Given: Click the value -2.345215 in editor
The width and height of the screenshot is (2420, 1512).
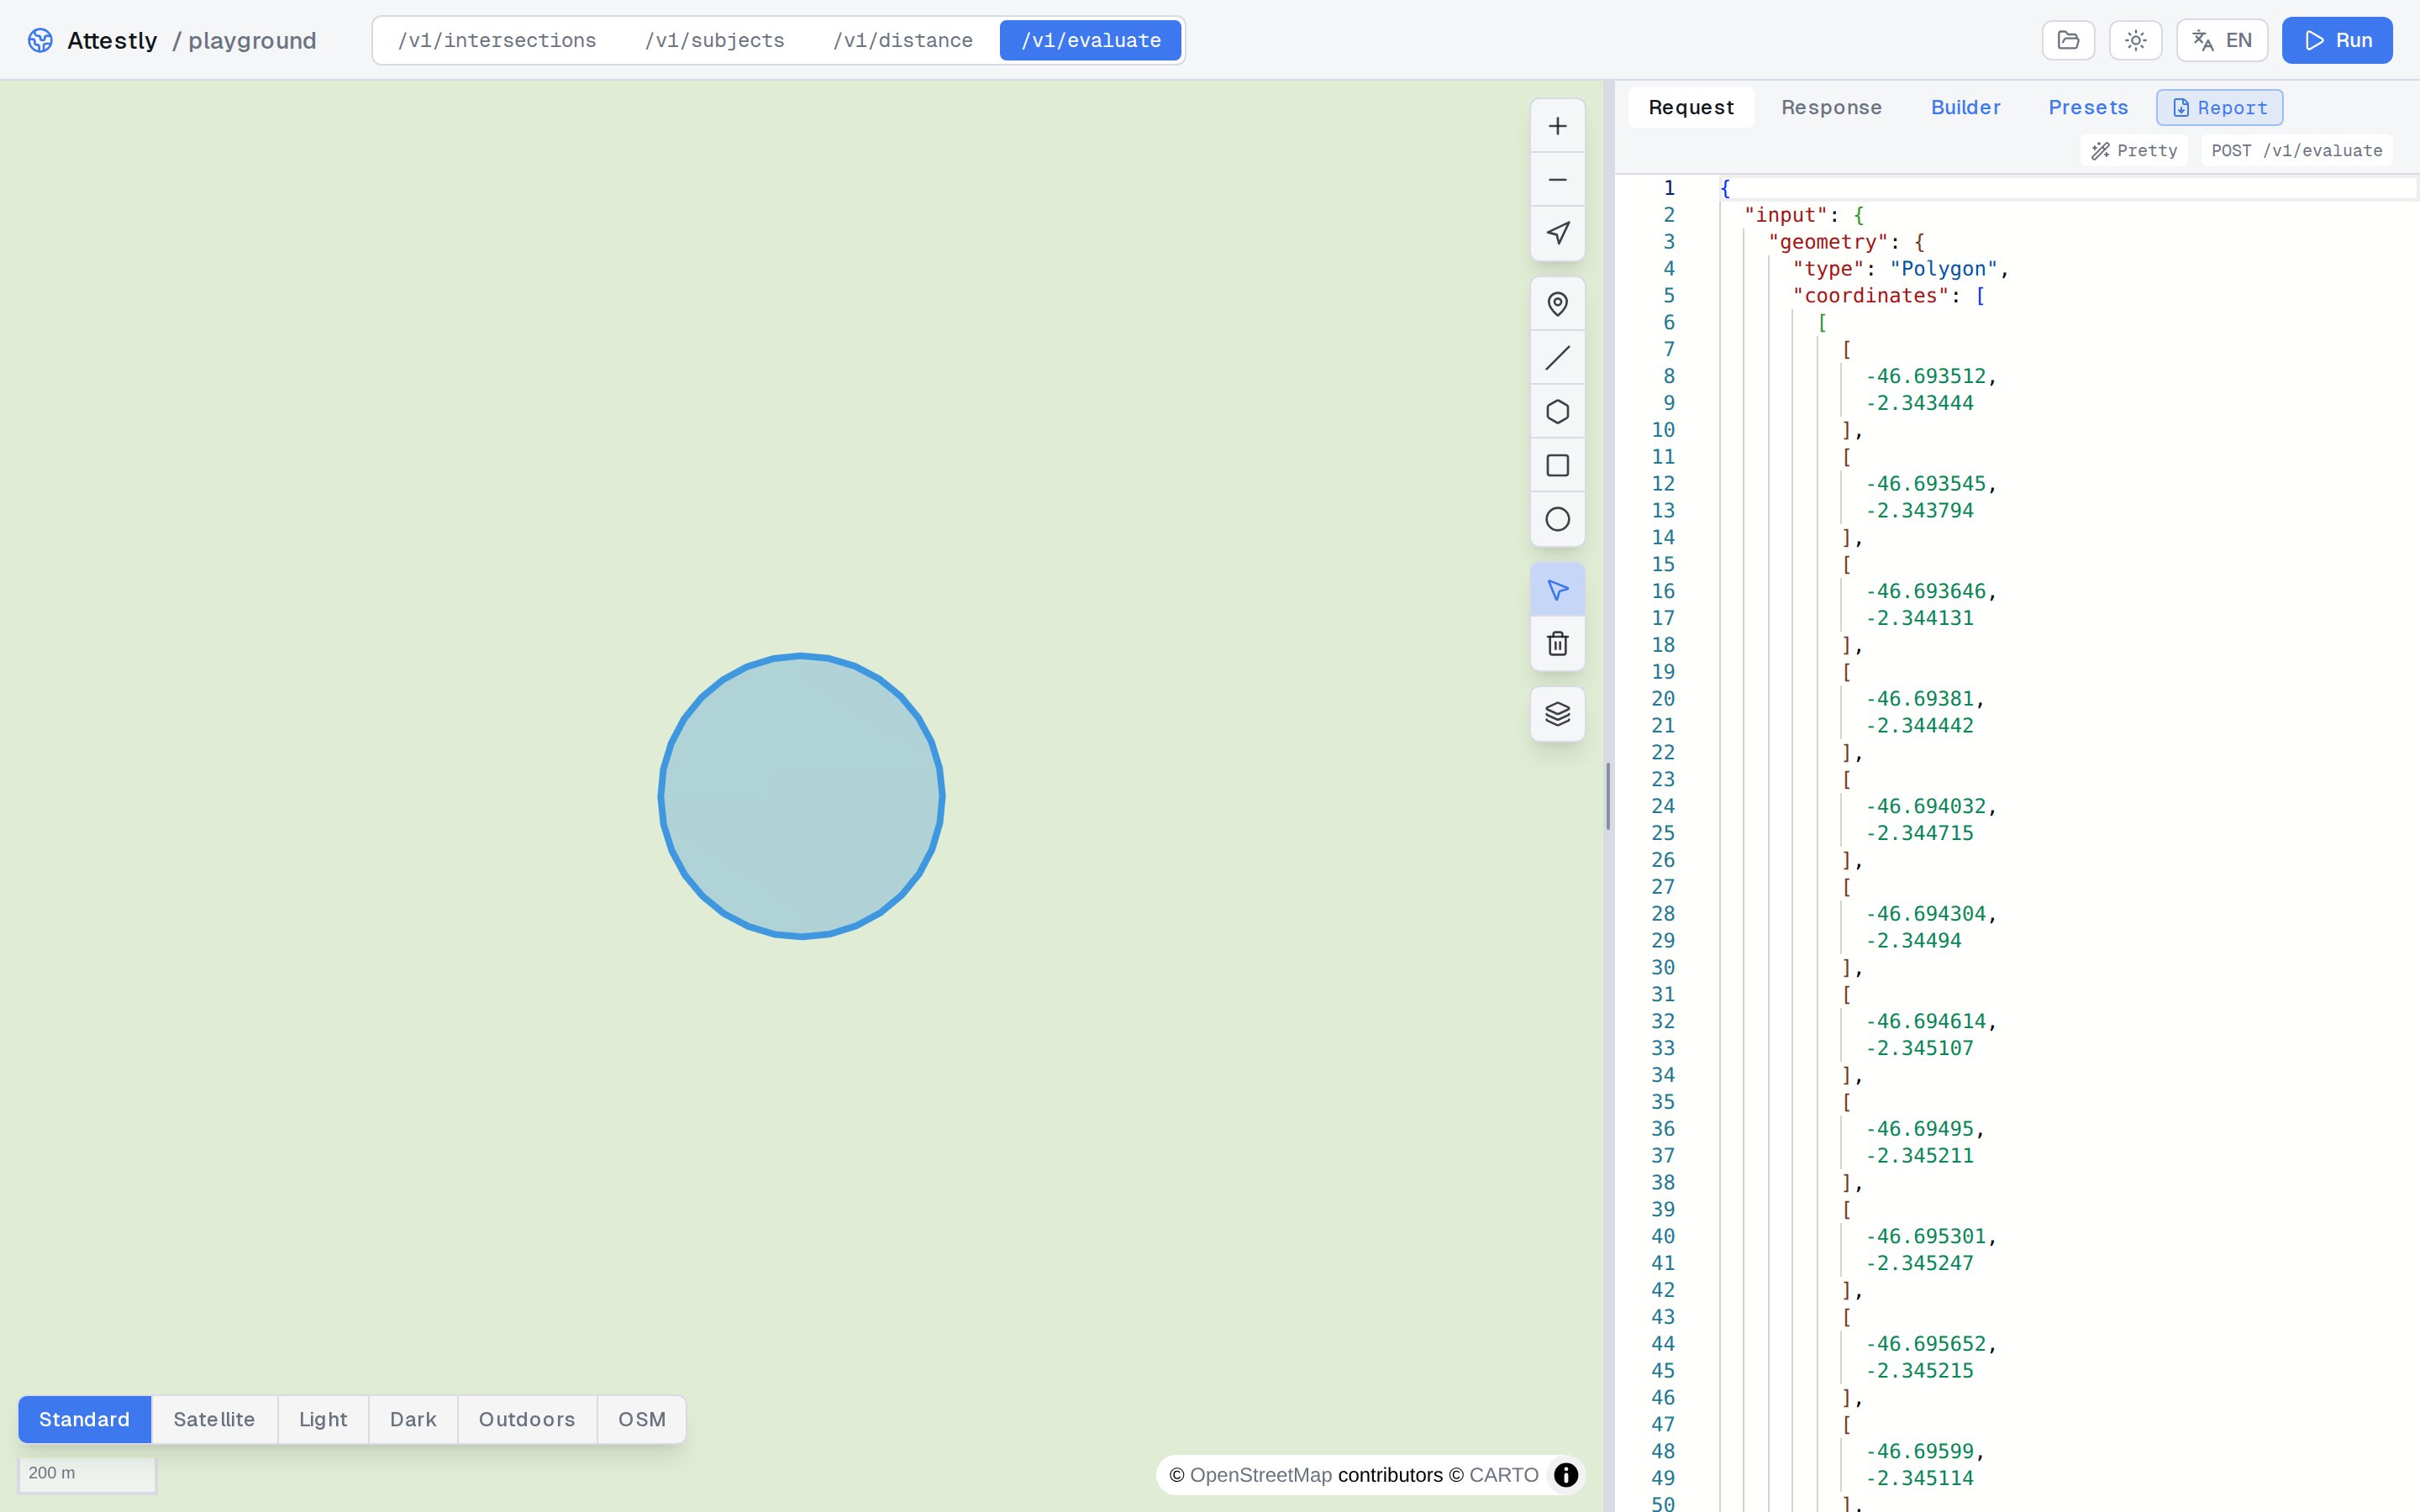Looking at the screenshot, I should (x=1919, y=1371).
